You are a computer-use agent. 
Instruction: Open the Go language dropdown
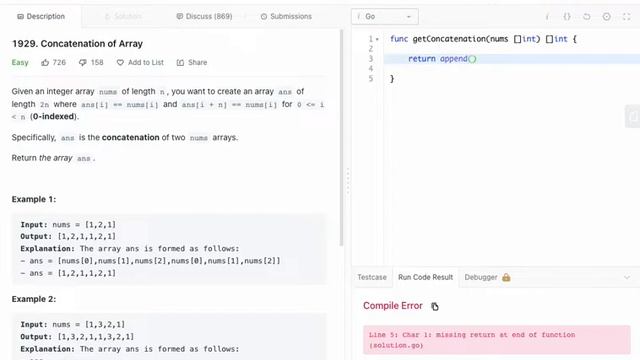[x=384, y=16]
